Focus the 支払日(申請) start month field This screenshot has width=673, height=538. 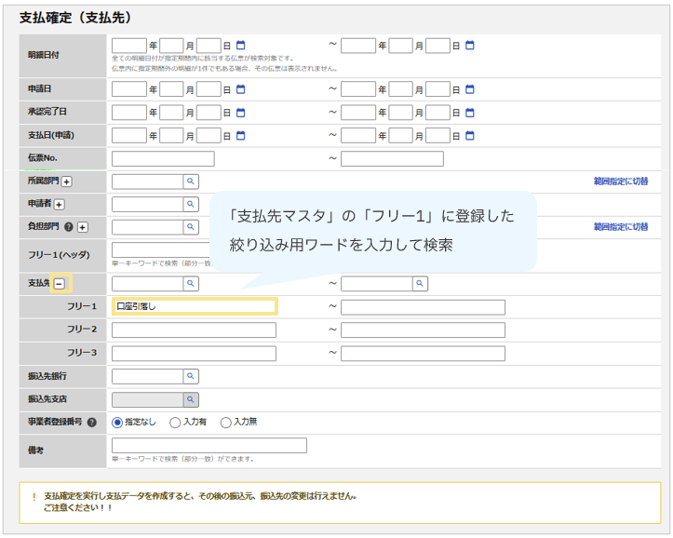click(x=171, y=136)
